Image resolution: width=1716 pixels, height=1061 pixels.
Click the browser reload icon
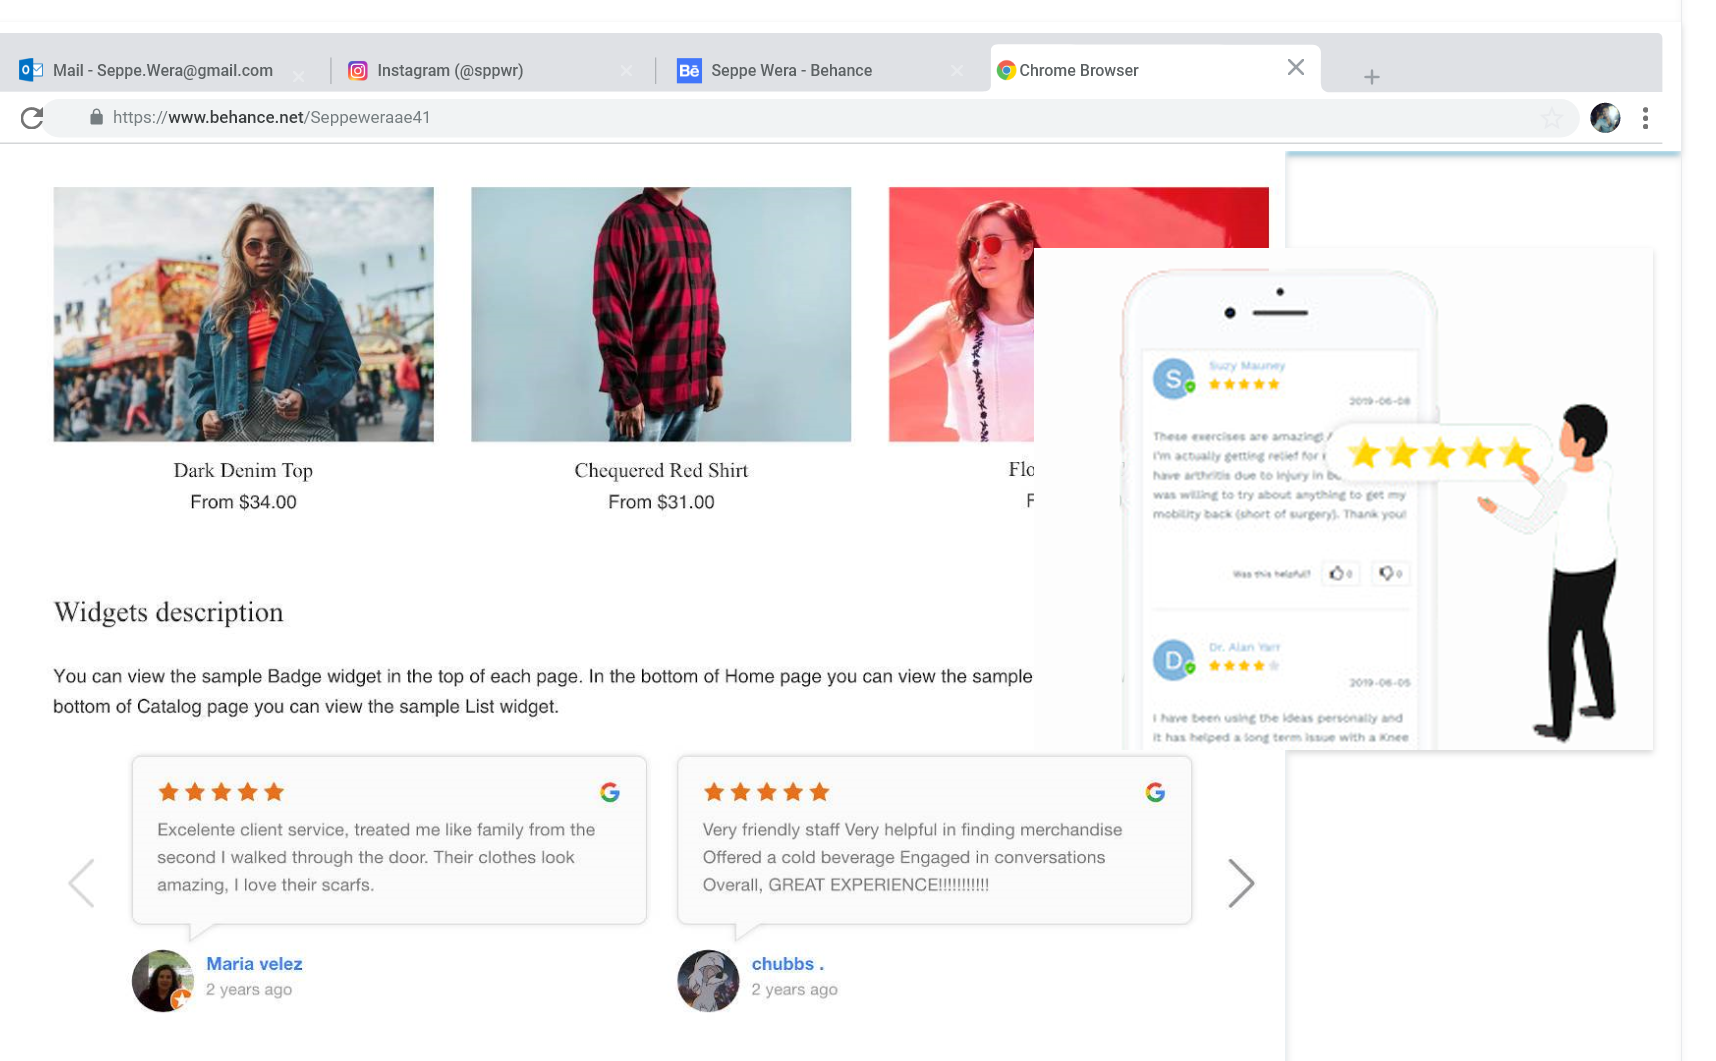32,118
